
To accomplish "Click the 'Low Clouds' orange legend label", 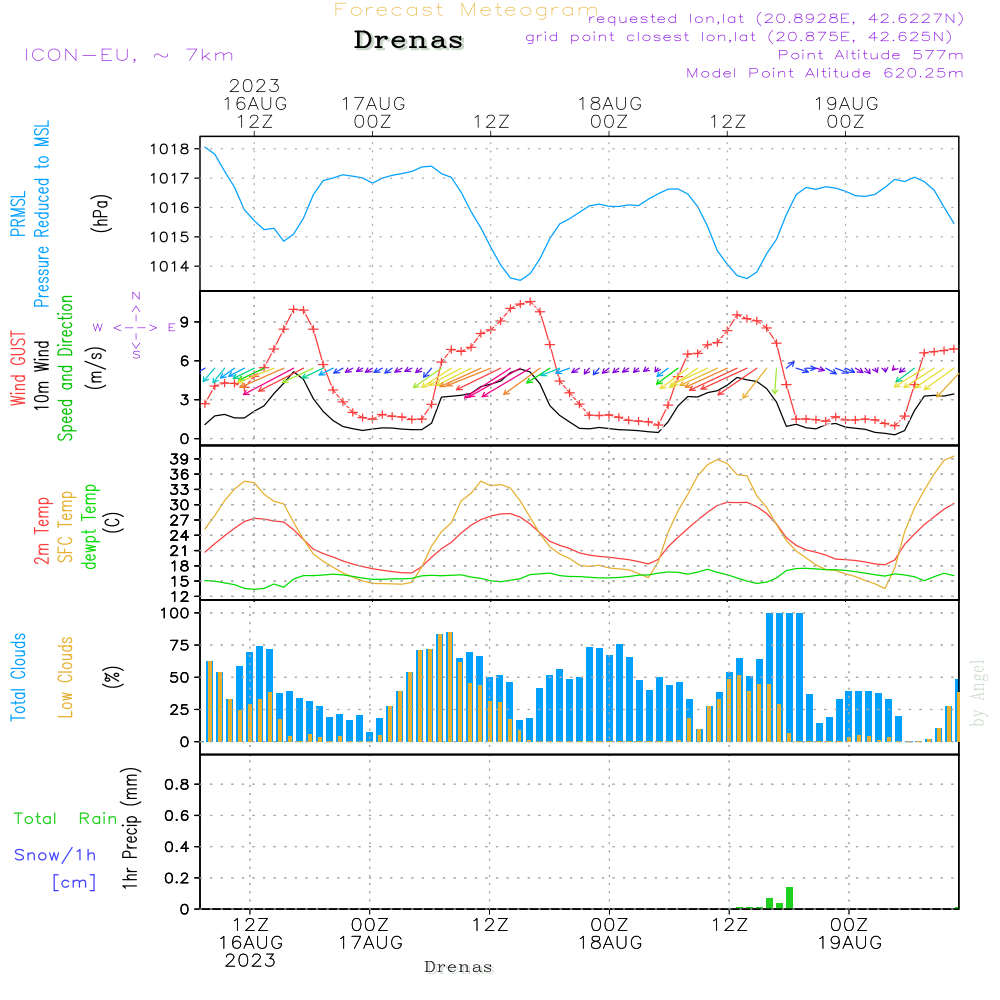I will (x=65, y=677).
